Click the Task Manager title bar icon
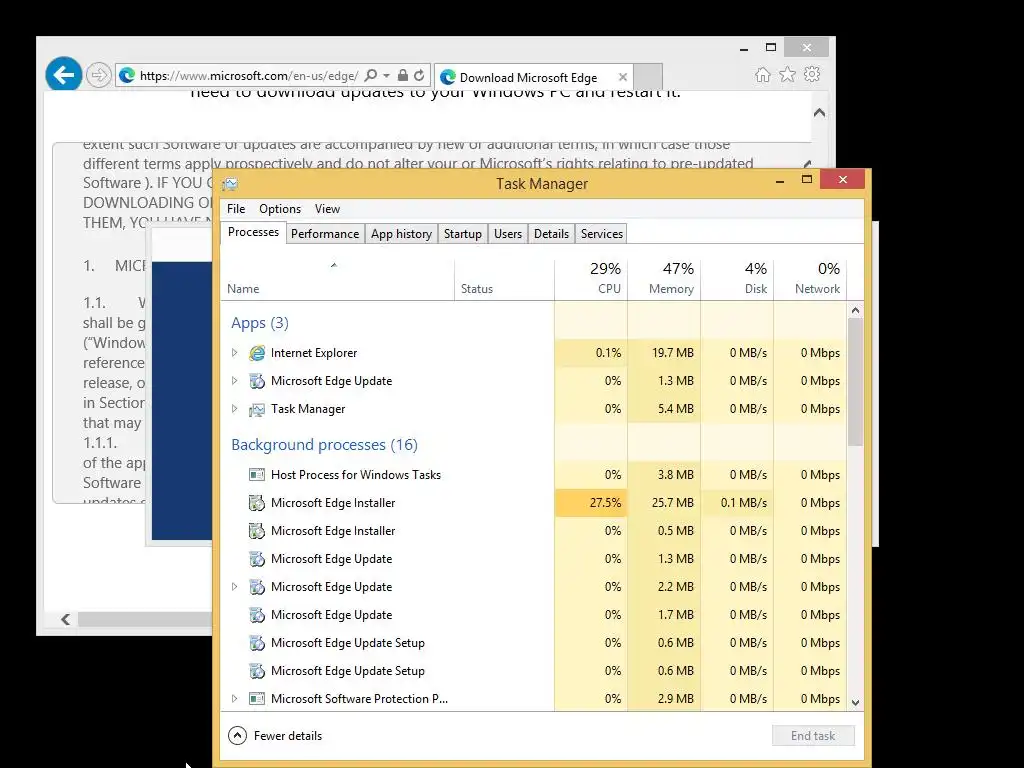This screenshot has width=1024, height=768. pos(230,184)
